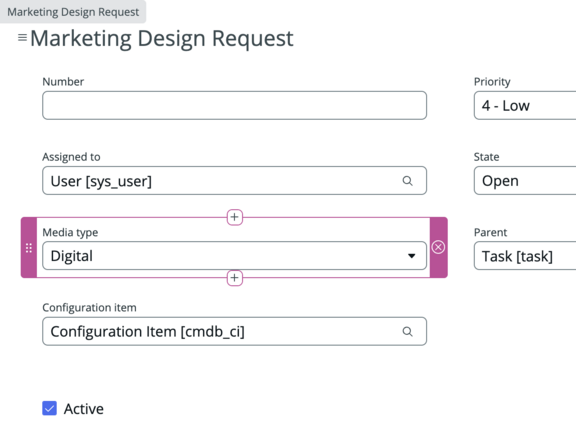Click the Number field label

[63, 82]
